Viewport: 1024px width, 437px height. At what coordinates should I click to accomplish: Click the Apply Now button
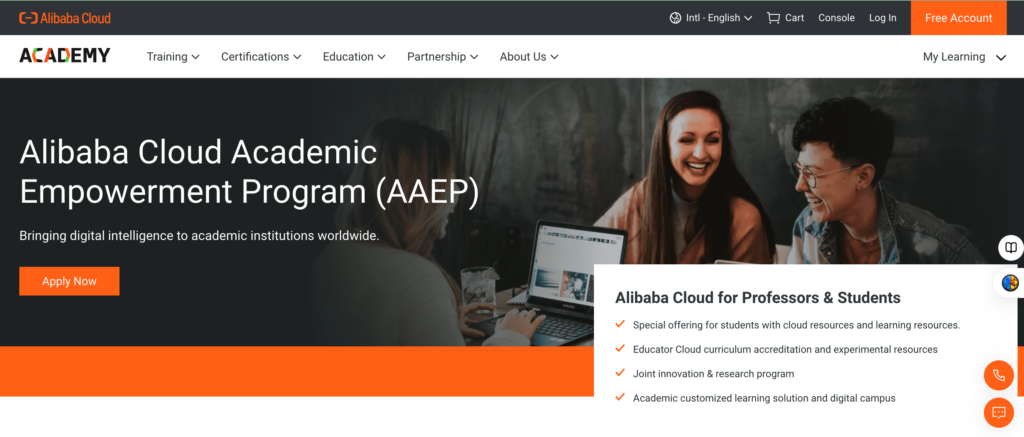tap(69, 281)
